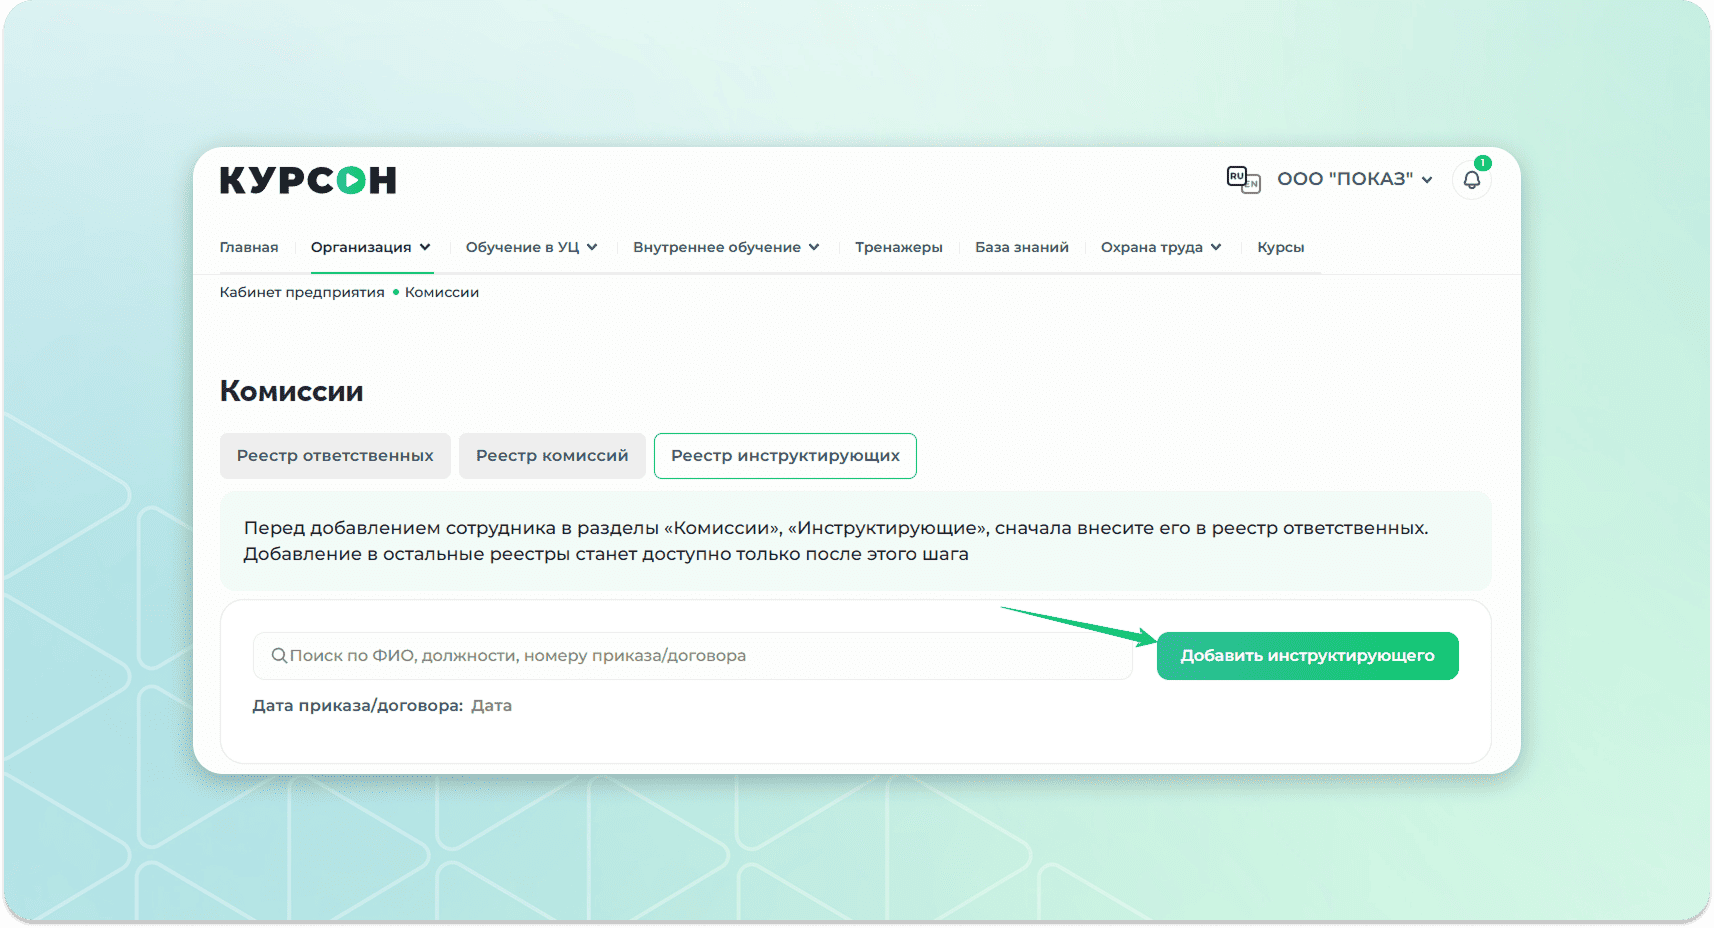Expand the Организация menu
The height and width of the screenshot is (928, 1714).
point(370,247)
